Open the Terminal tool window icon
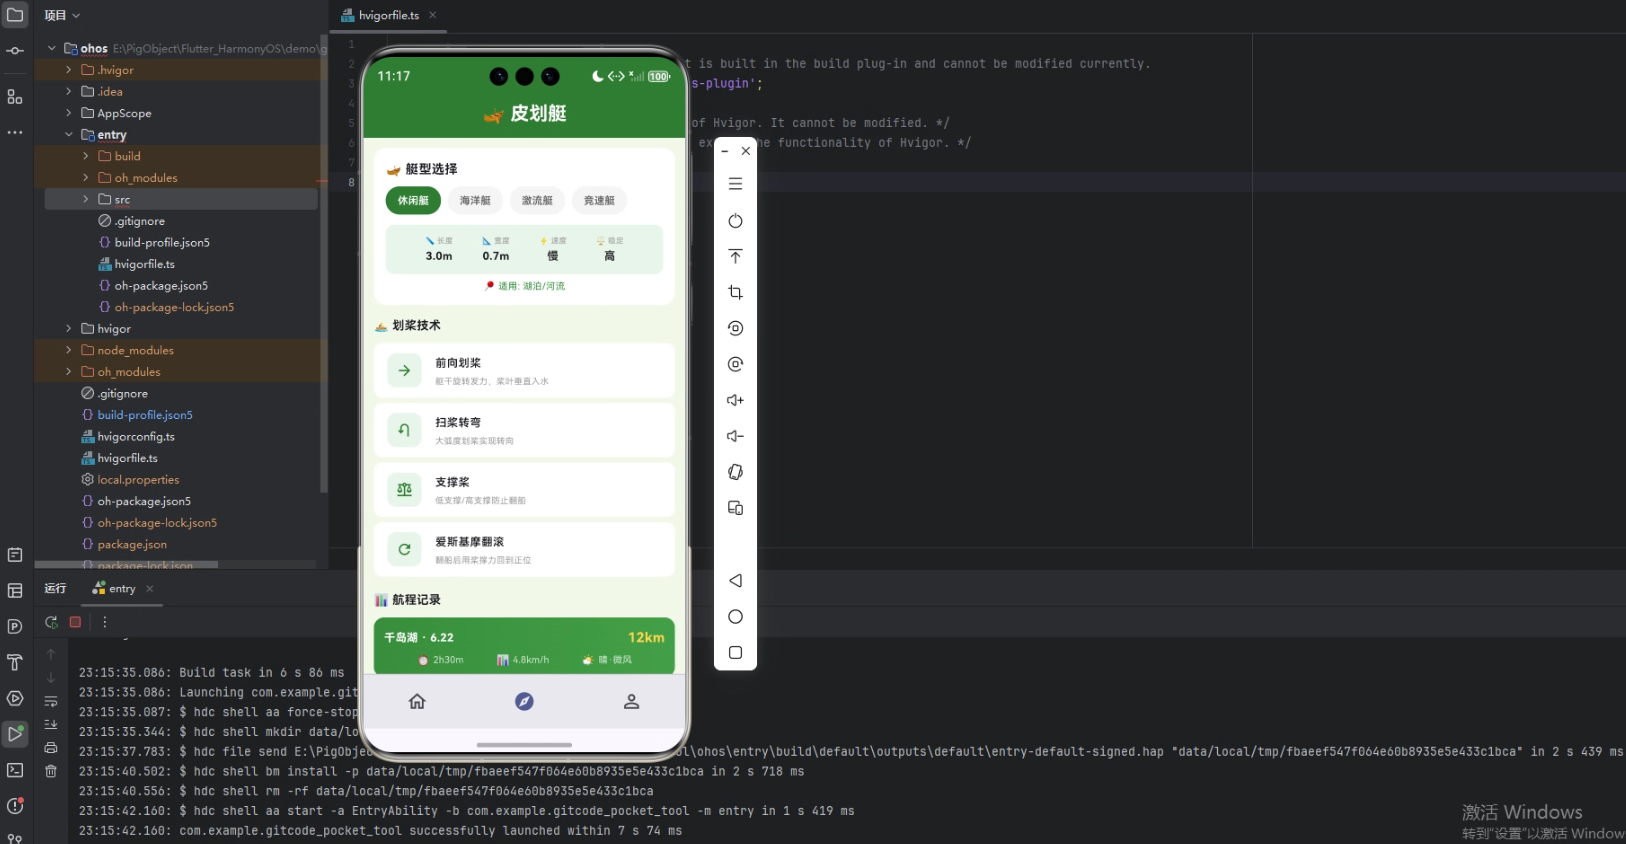 (15, 770)
